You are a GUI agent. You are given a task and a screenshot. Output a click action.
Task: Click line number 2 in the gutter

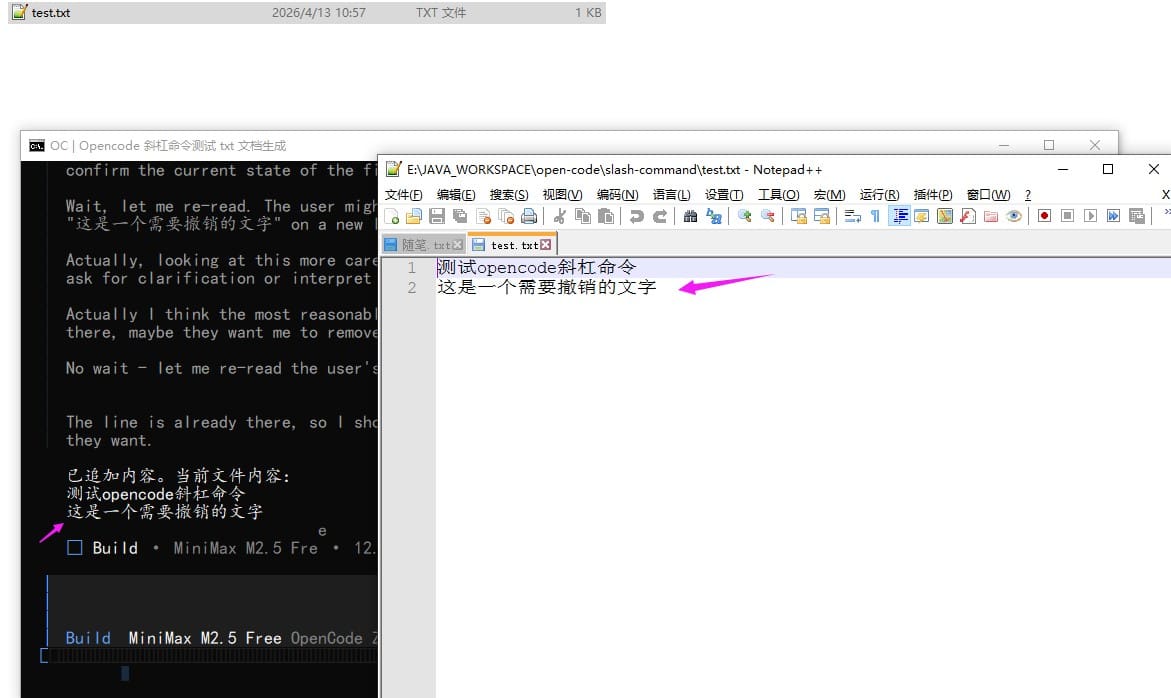click(x=411, y=287)
